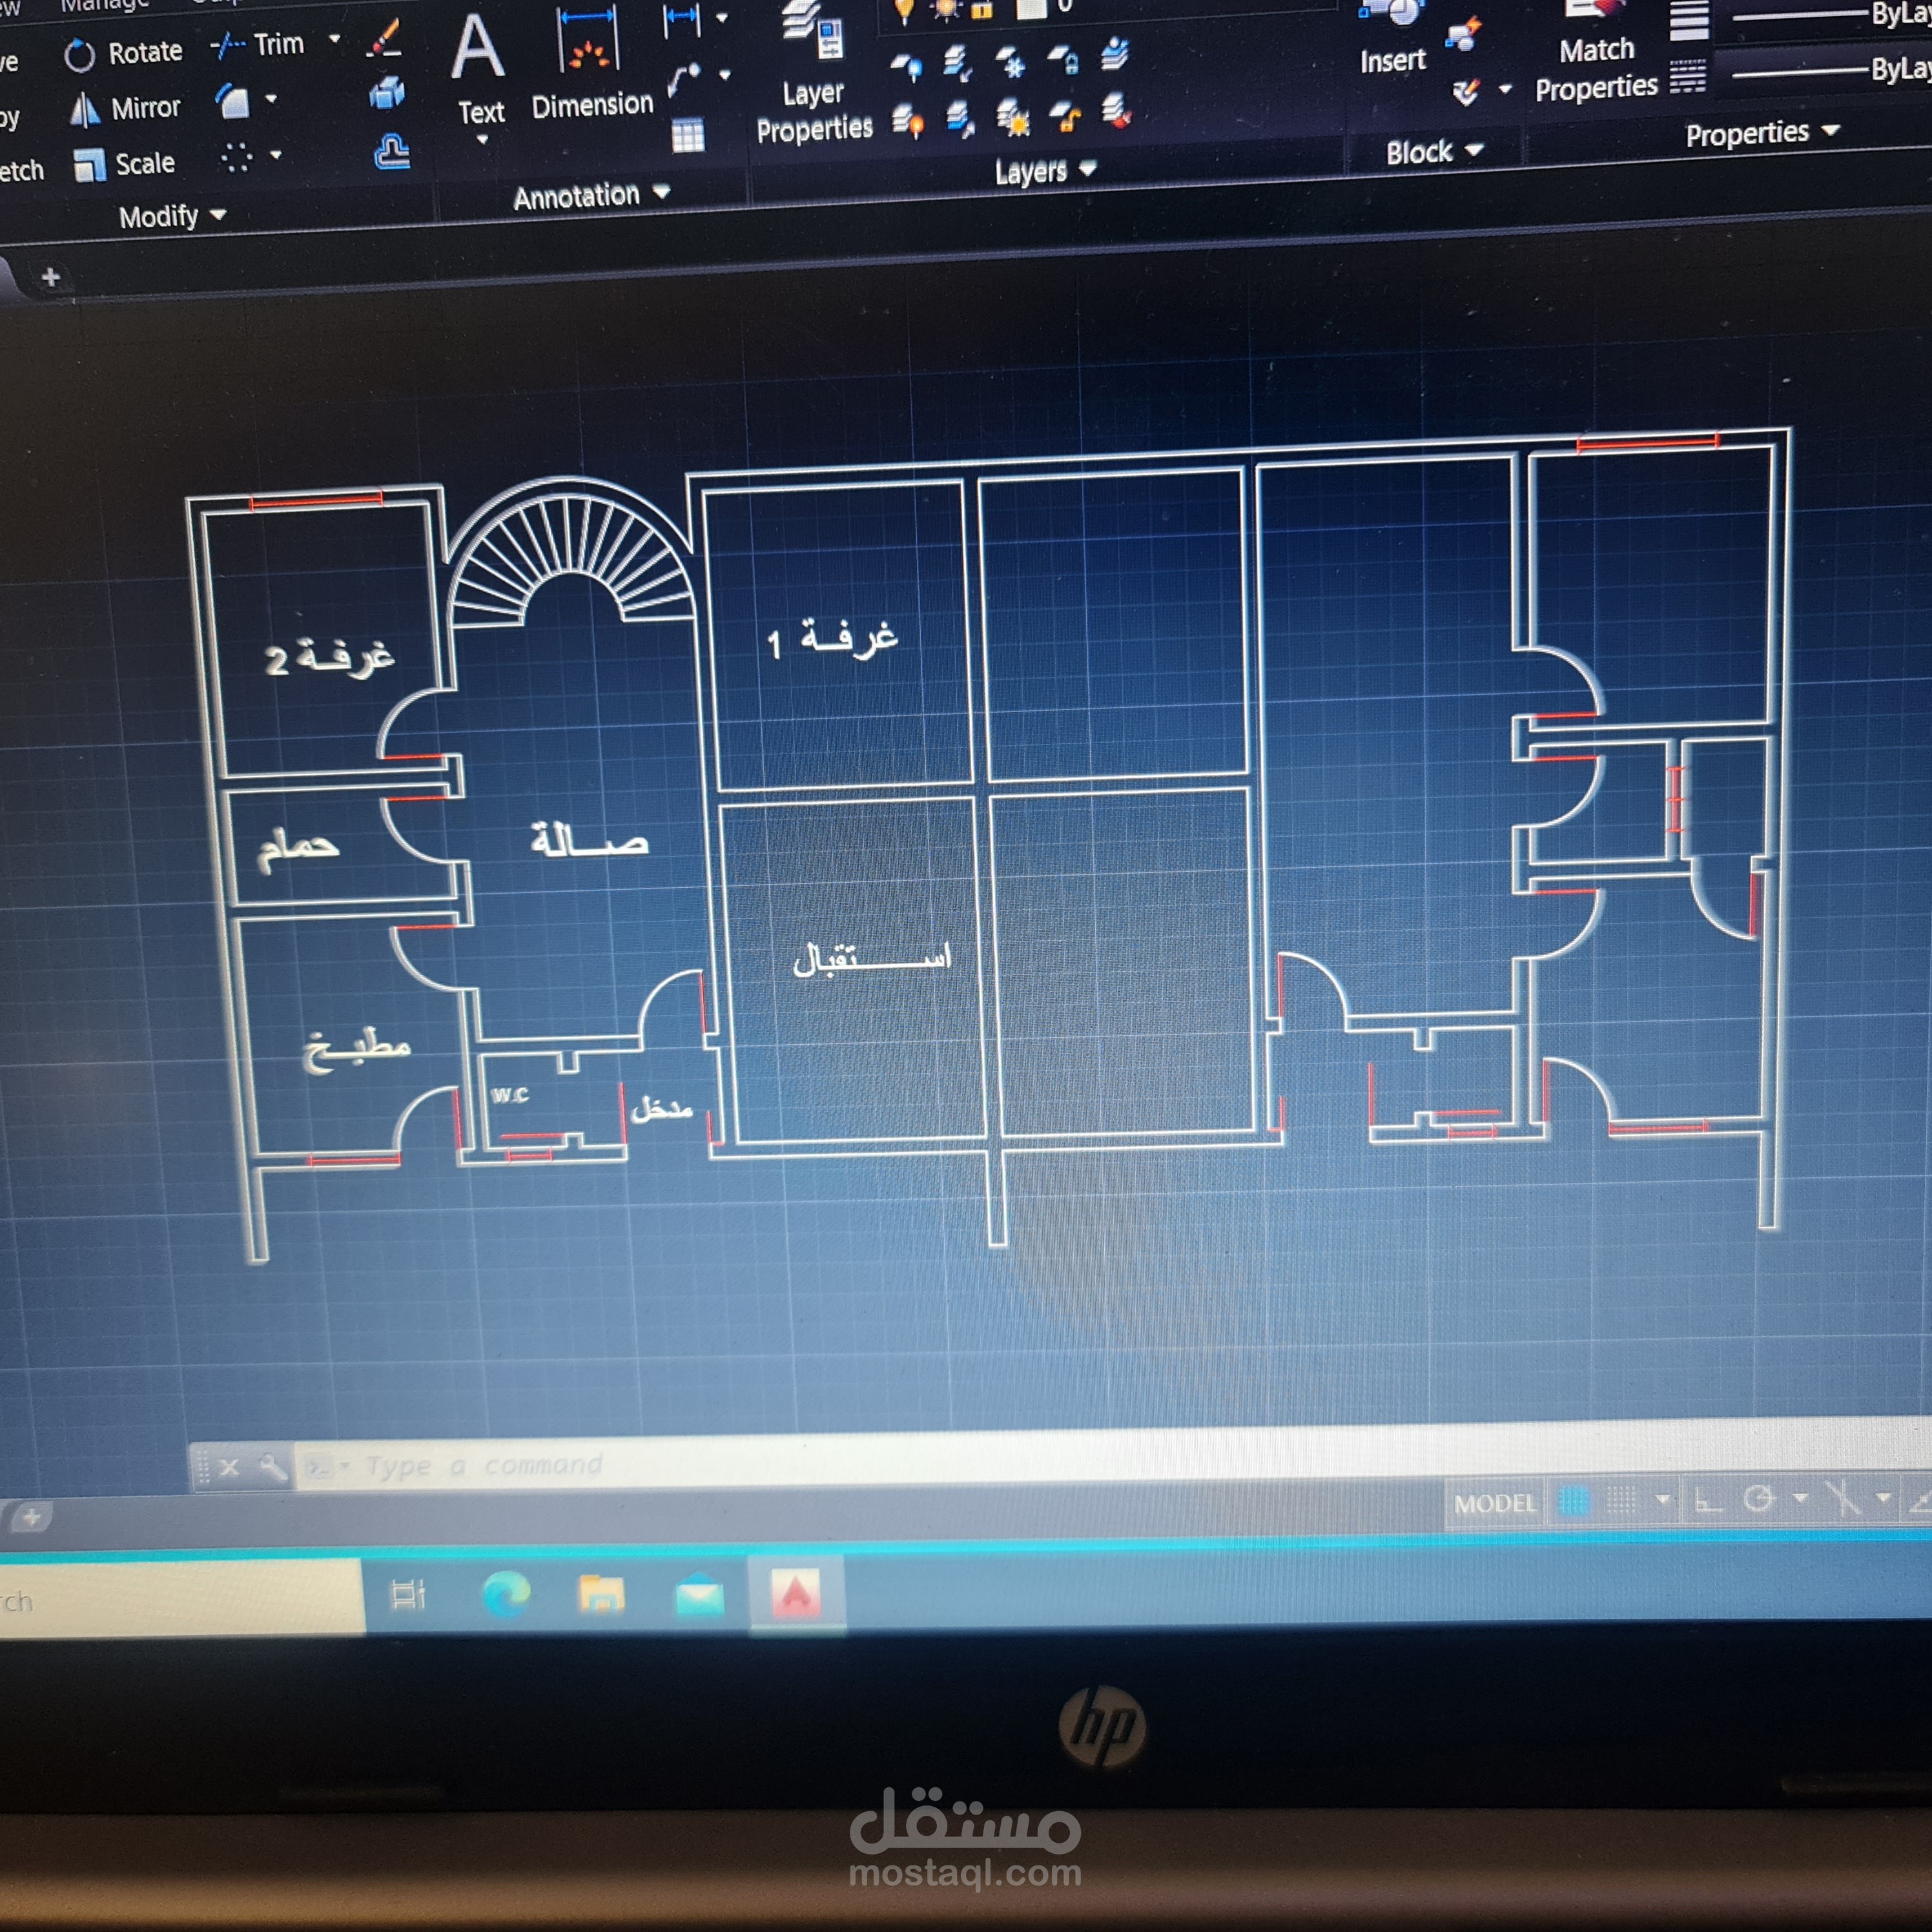Screen dimensions: 1932x1932
Task: Toggle Isometric drafting in status bar
Action: click(x=1842, y=1497)
